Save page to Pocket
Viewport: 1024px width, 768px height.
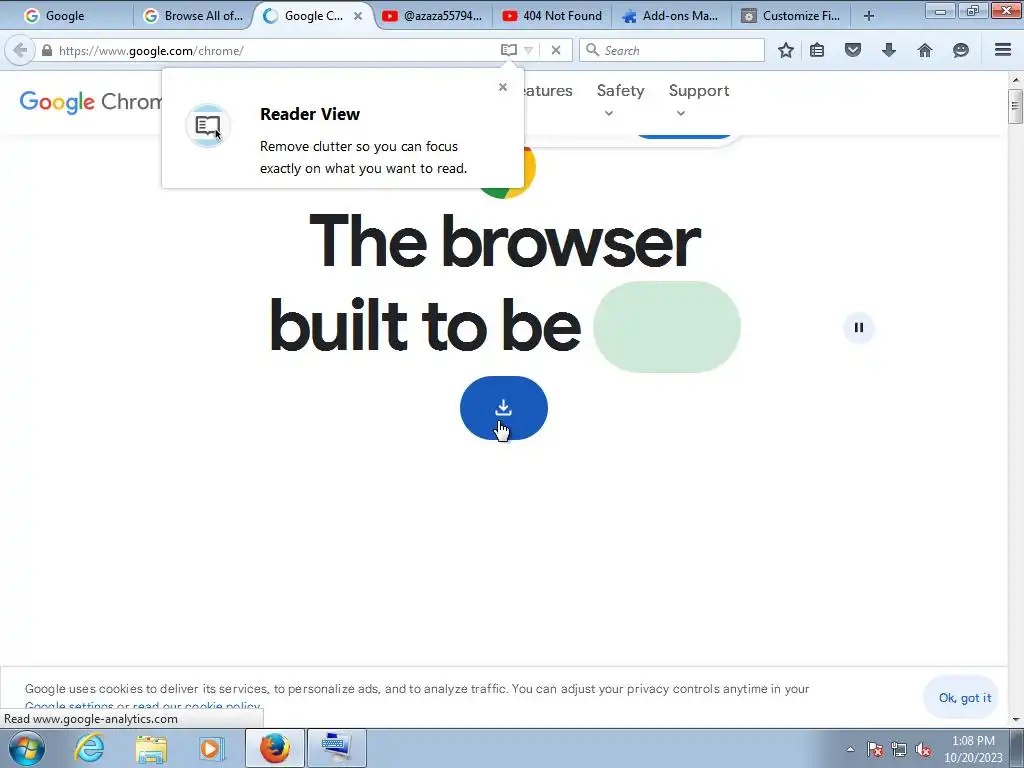tap(853, 50)
